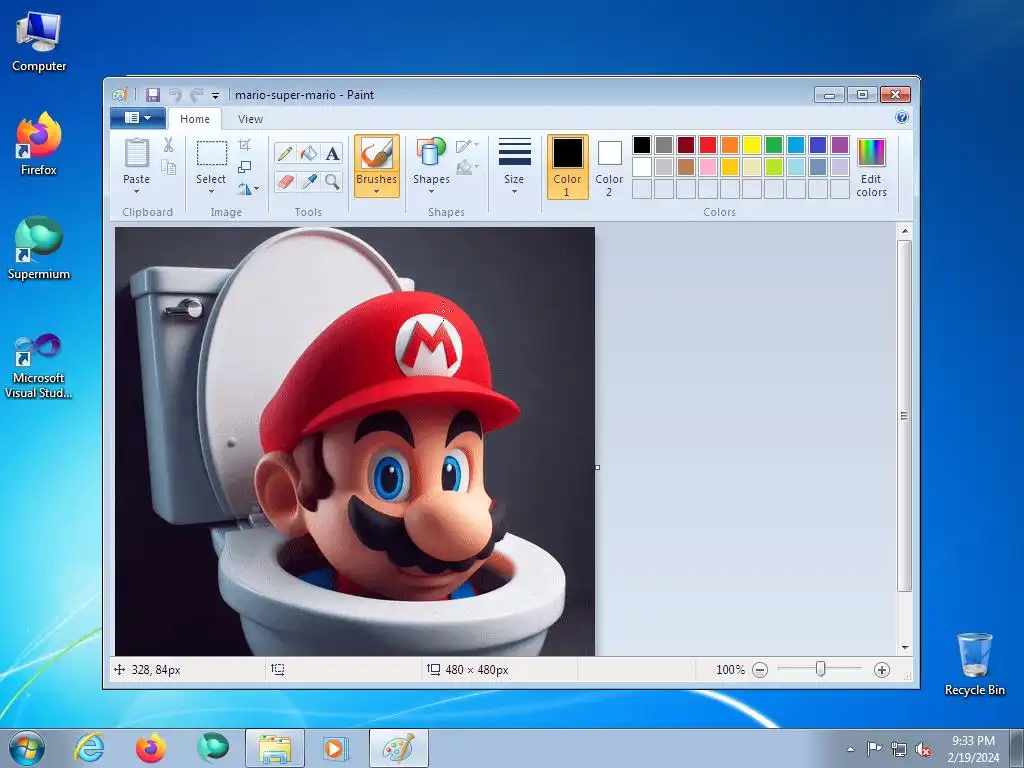
Task: Click the Action Center flag tray icon
Action: [x=874, y=749]
